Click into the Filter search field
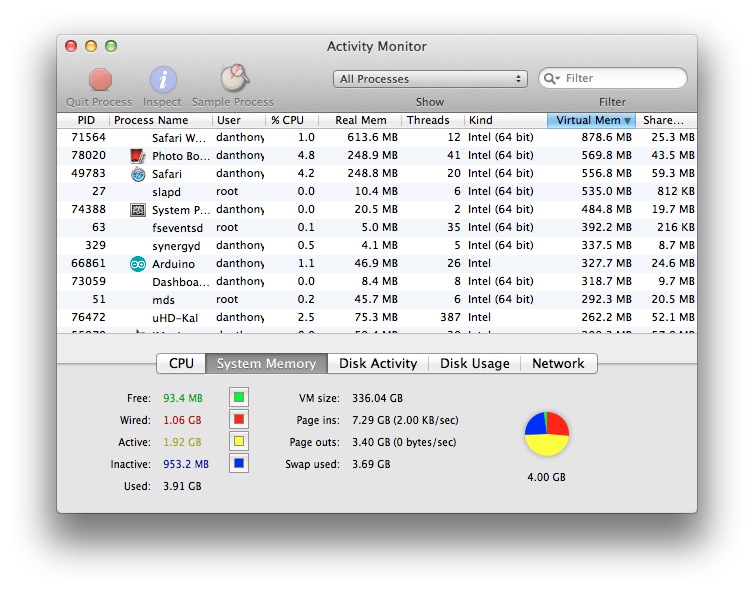 click(x=613, y=78)
